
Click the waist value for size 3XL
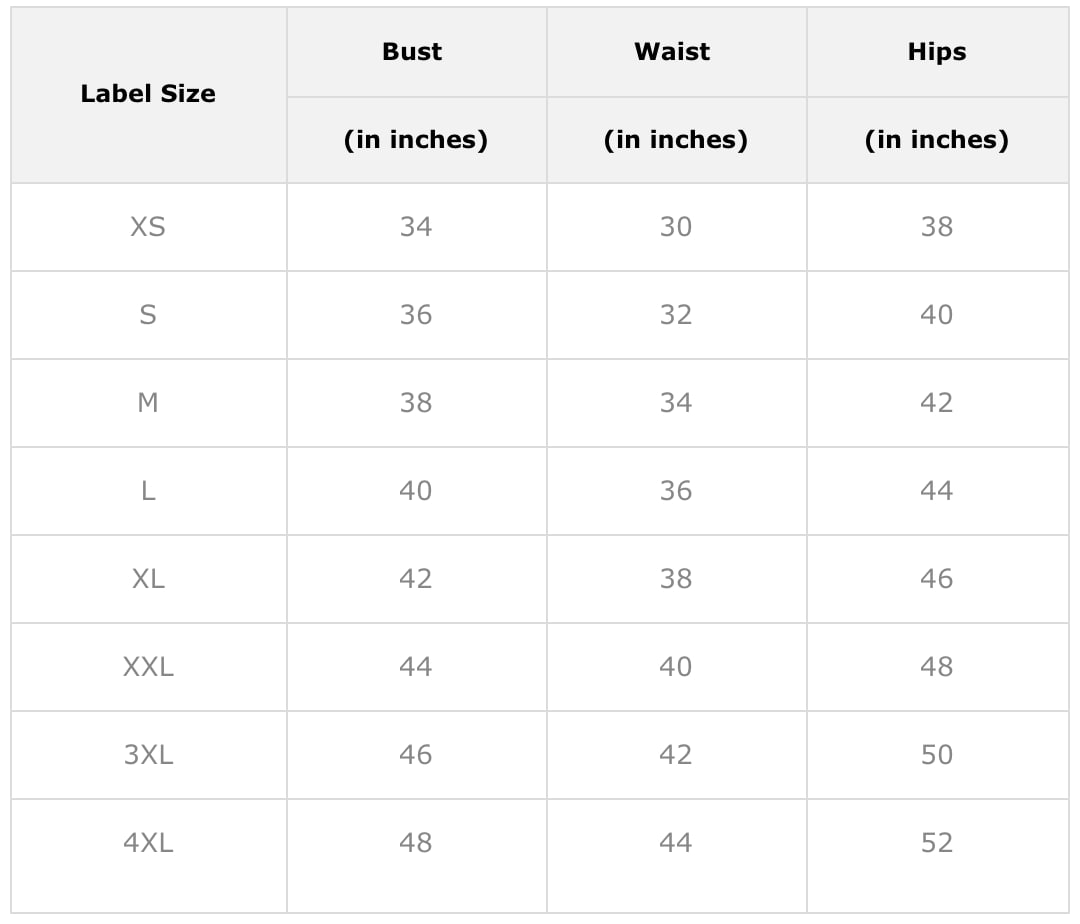pos(676,755)
